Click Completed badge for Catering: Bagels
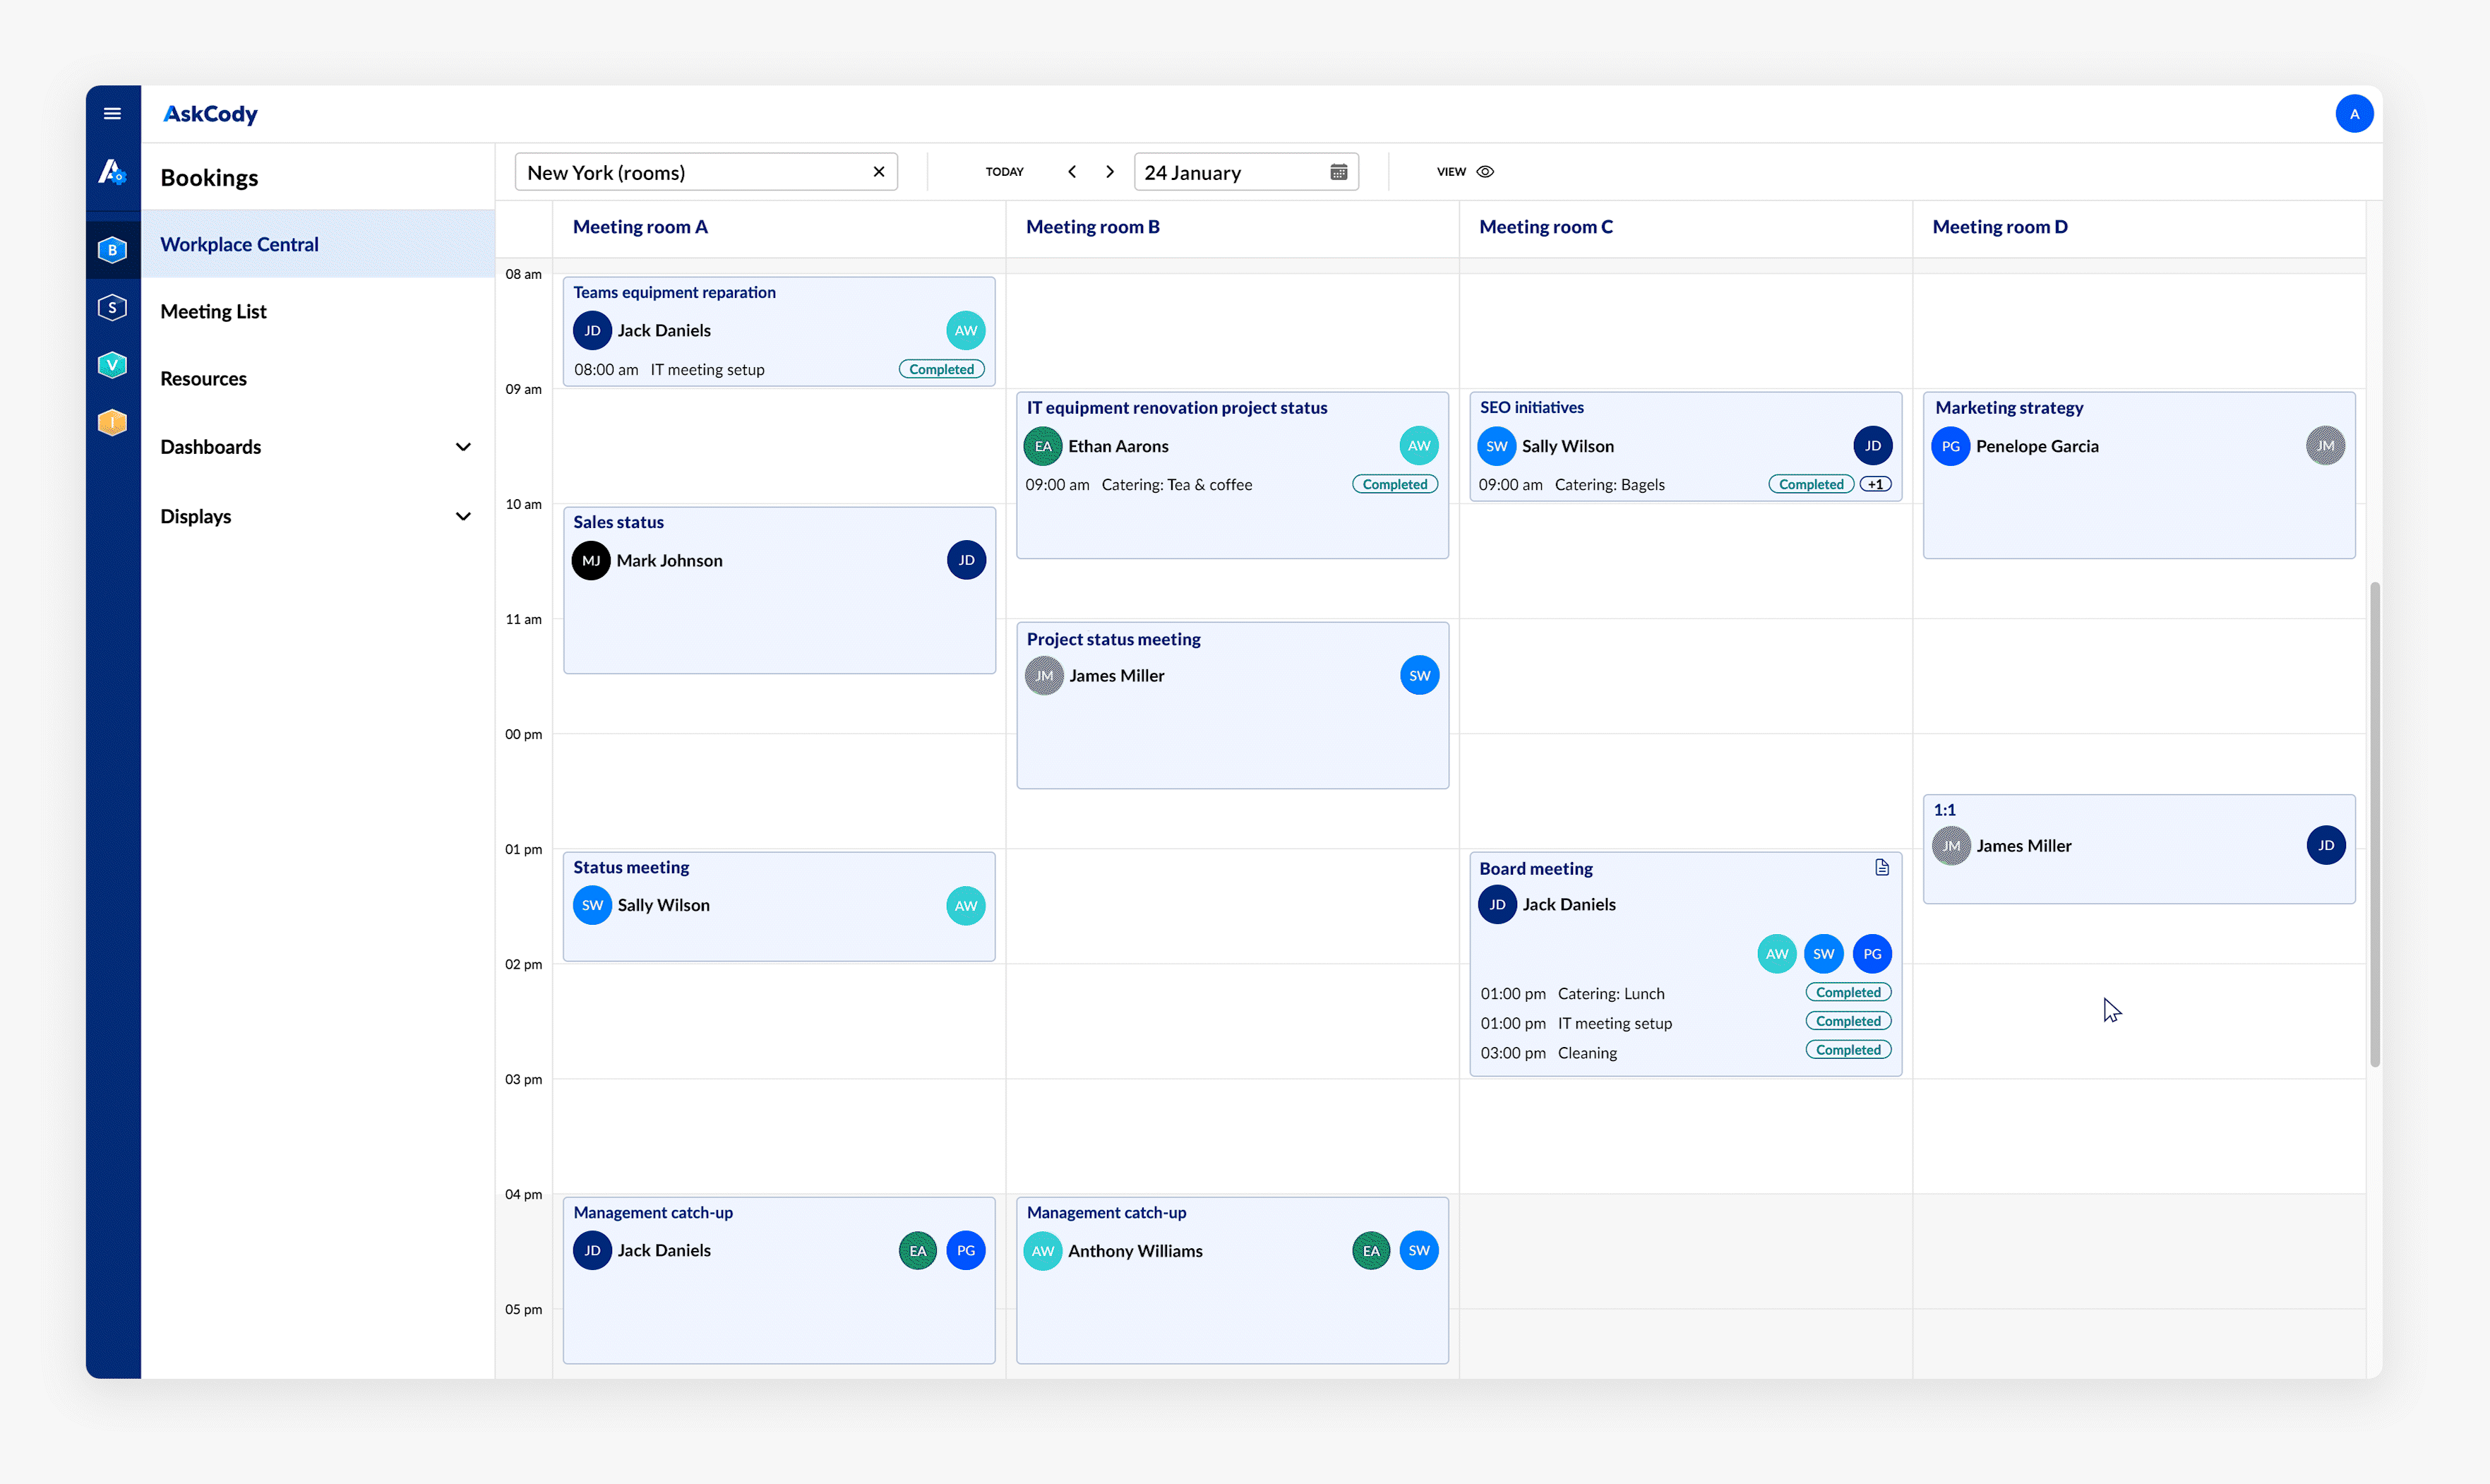This screenshot has width=2490, height=1484. [1811, 484]
